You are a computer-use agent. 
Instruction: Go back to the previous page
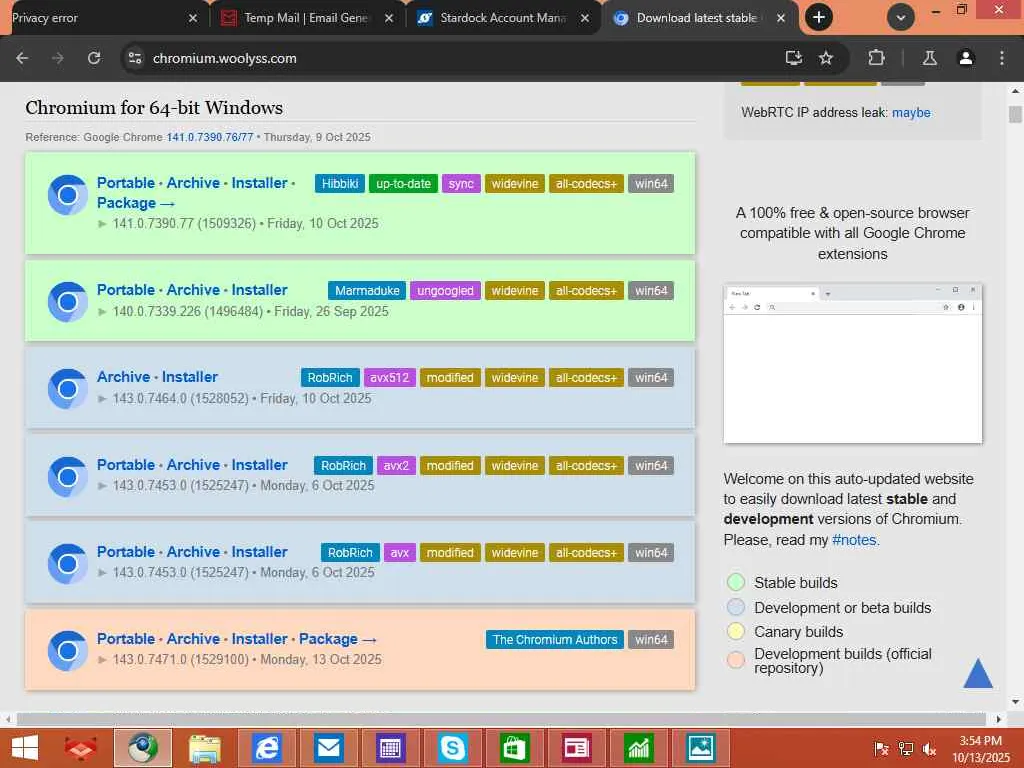22,58
